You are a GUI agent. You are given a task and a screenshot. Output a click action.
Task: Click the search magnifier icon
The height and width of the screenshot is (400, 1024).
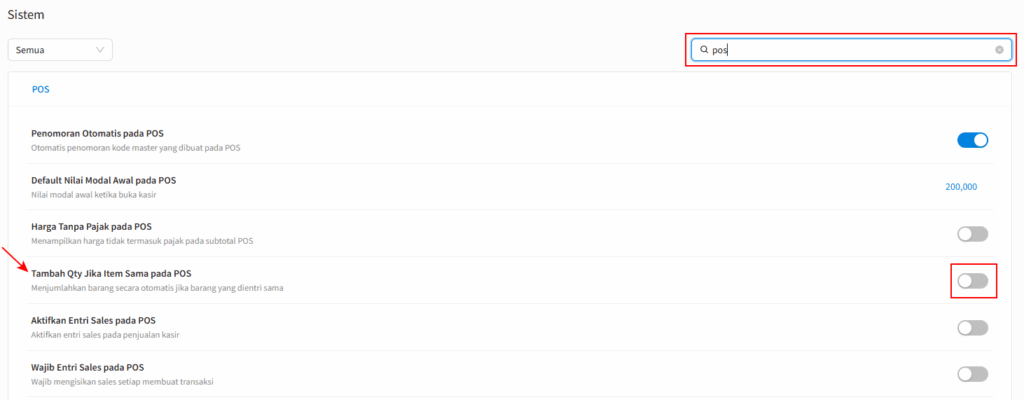[x=704, y=50]
